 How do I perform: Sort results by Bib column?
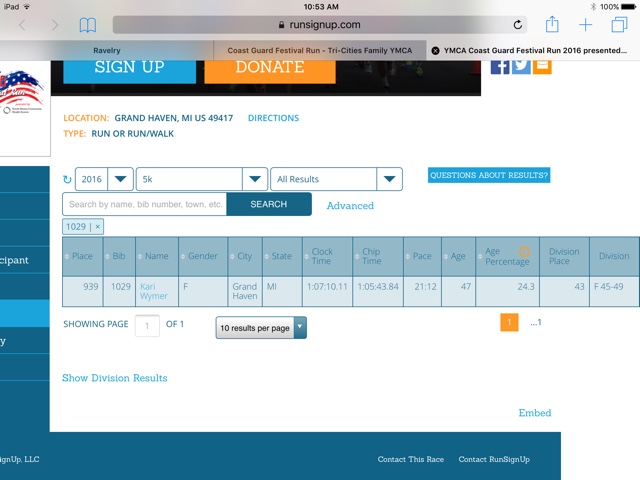coord(119,256)
